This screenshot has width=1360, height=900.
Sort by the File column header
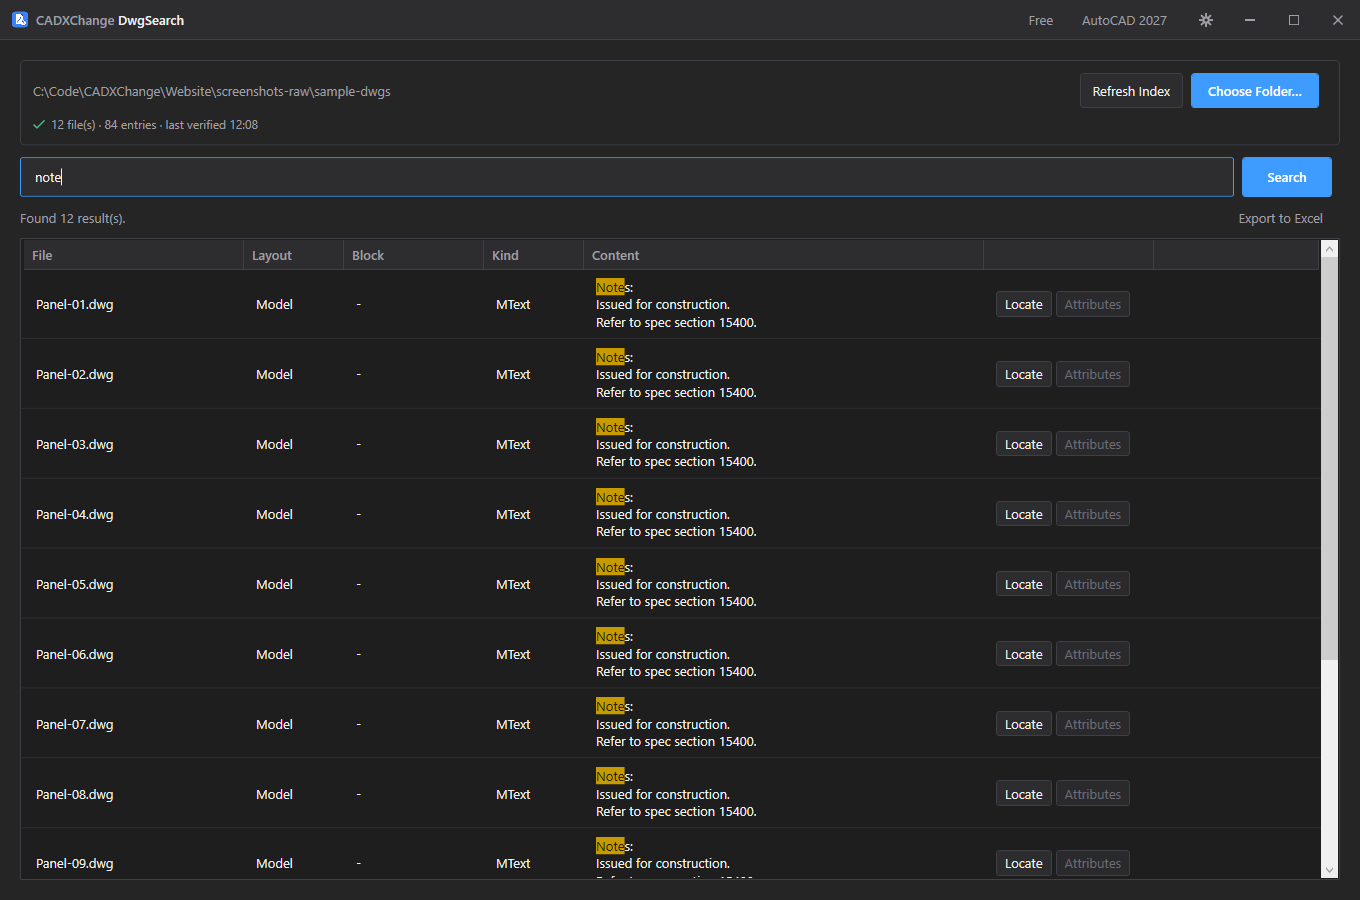(x=133, y=255)
